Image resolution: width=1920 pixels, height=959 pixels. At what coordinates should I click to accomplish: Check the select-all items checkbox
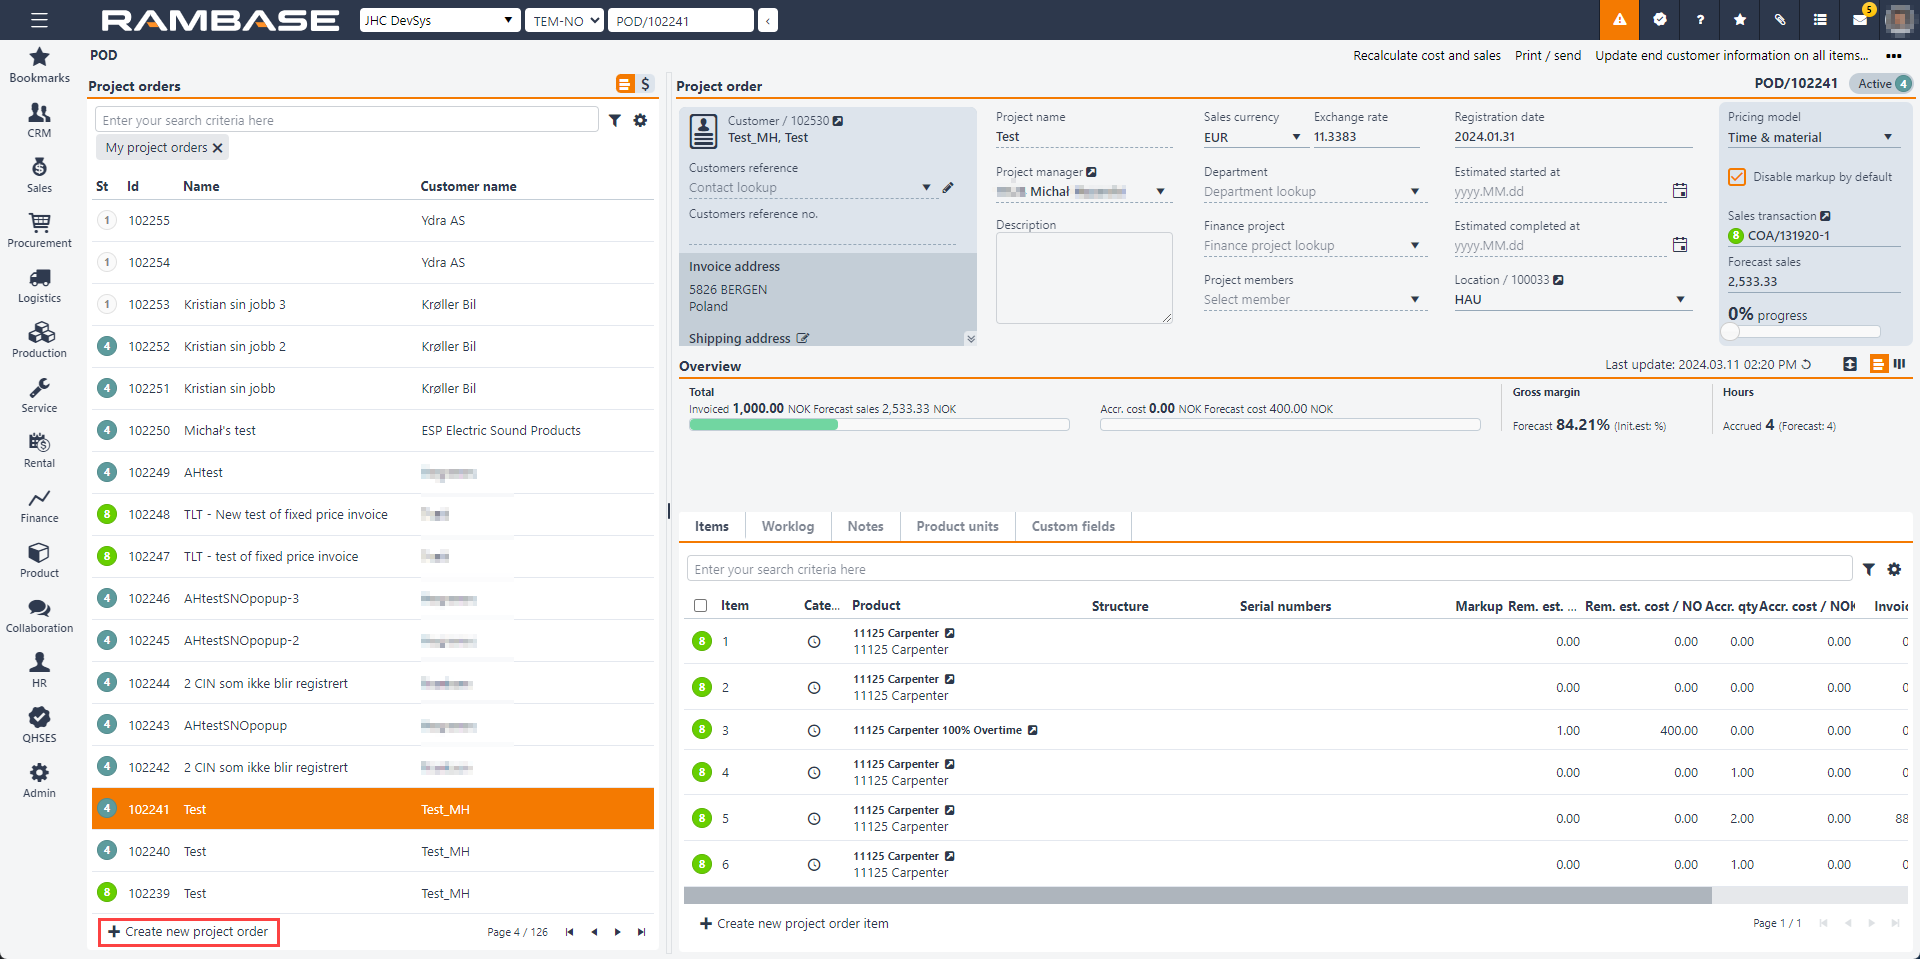pos(700,606)
